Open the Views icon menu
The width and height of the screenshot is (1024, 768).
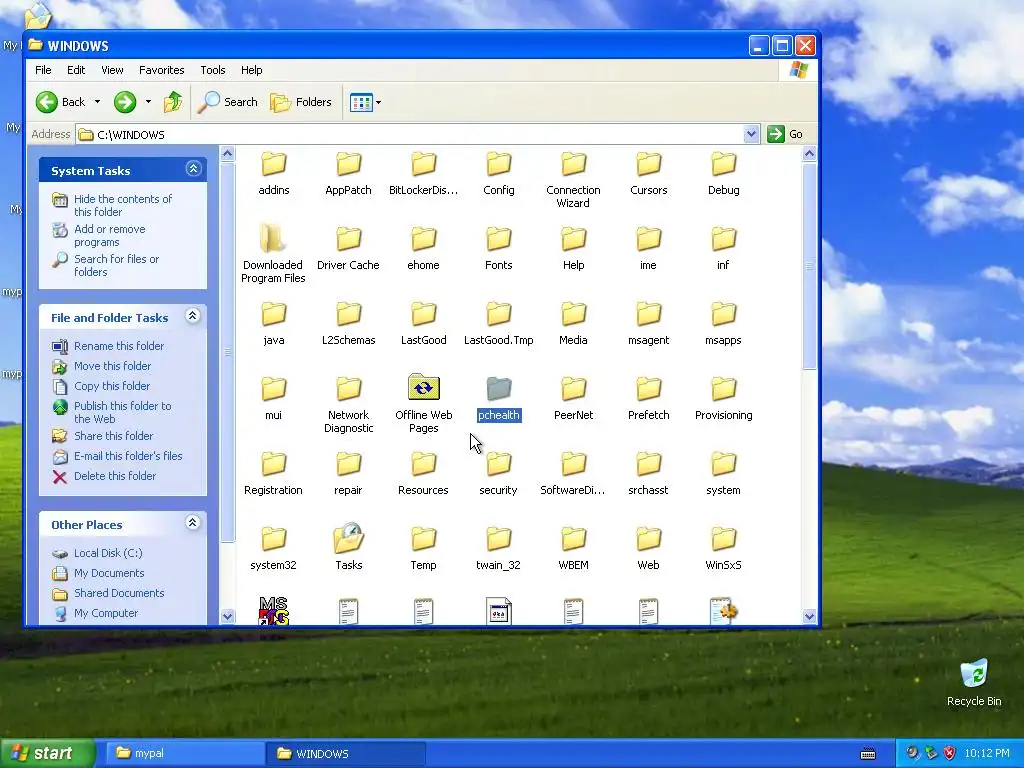[361, 102]
